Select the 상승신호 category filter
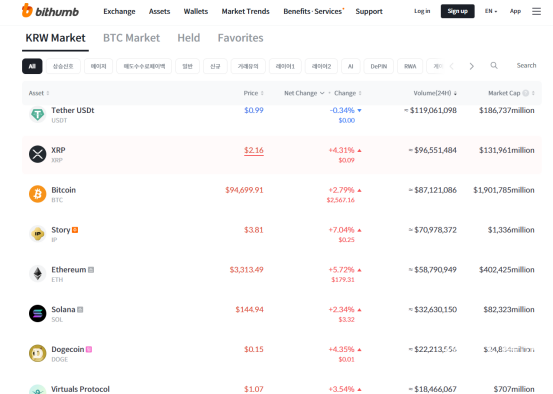553x394 pixels. click(x=63, y=66)
